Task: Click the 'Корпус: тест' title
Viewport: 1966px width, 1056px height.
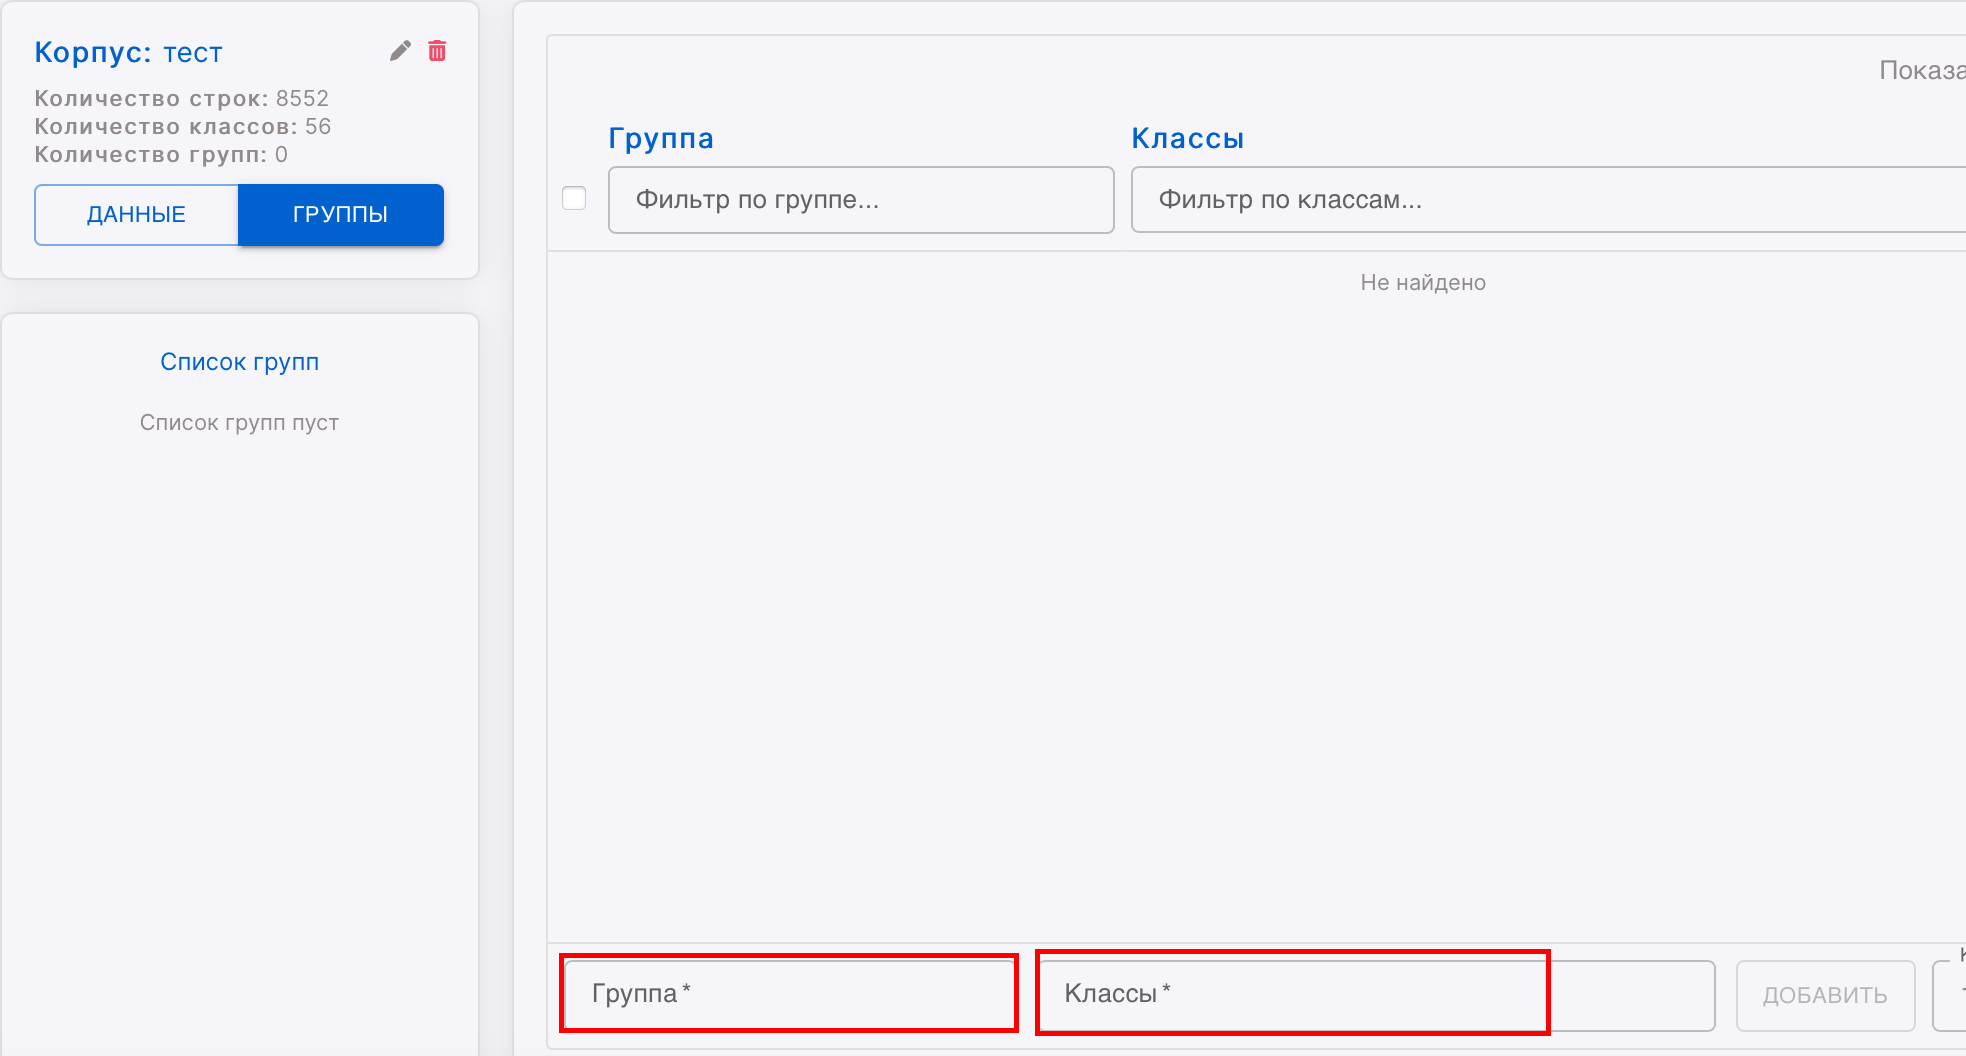Action: pyautogui.click(x=129, y=52)
